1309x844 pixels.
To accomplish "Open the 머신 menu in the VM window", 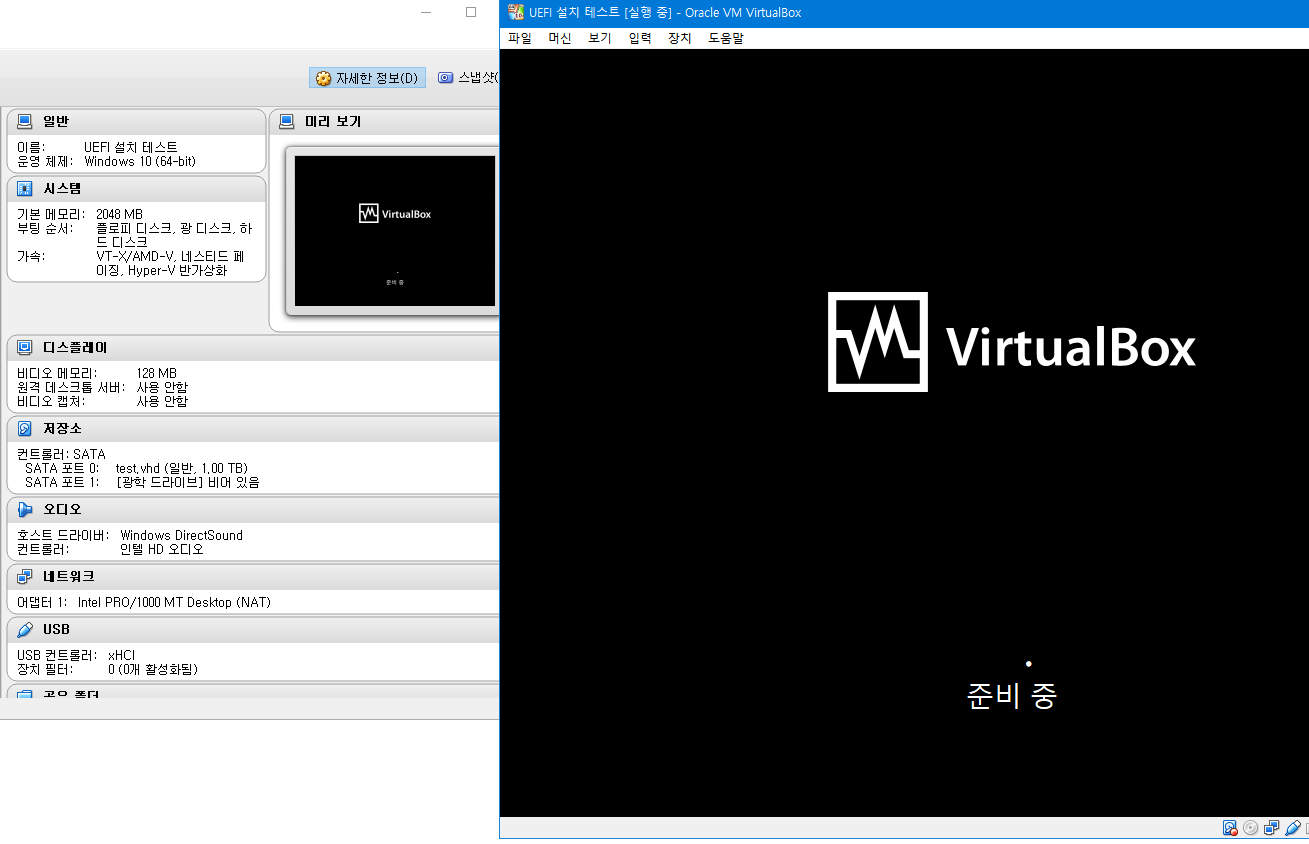I will point(560,38).
